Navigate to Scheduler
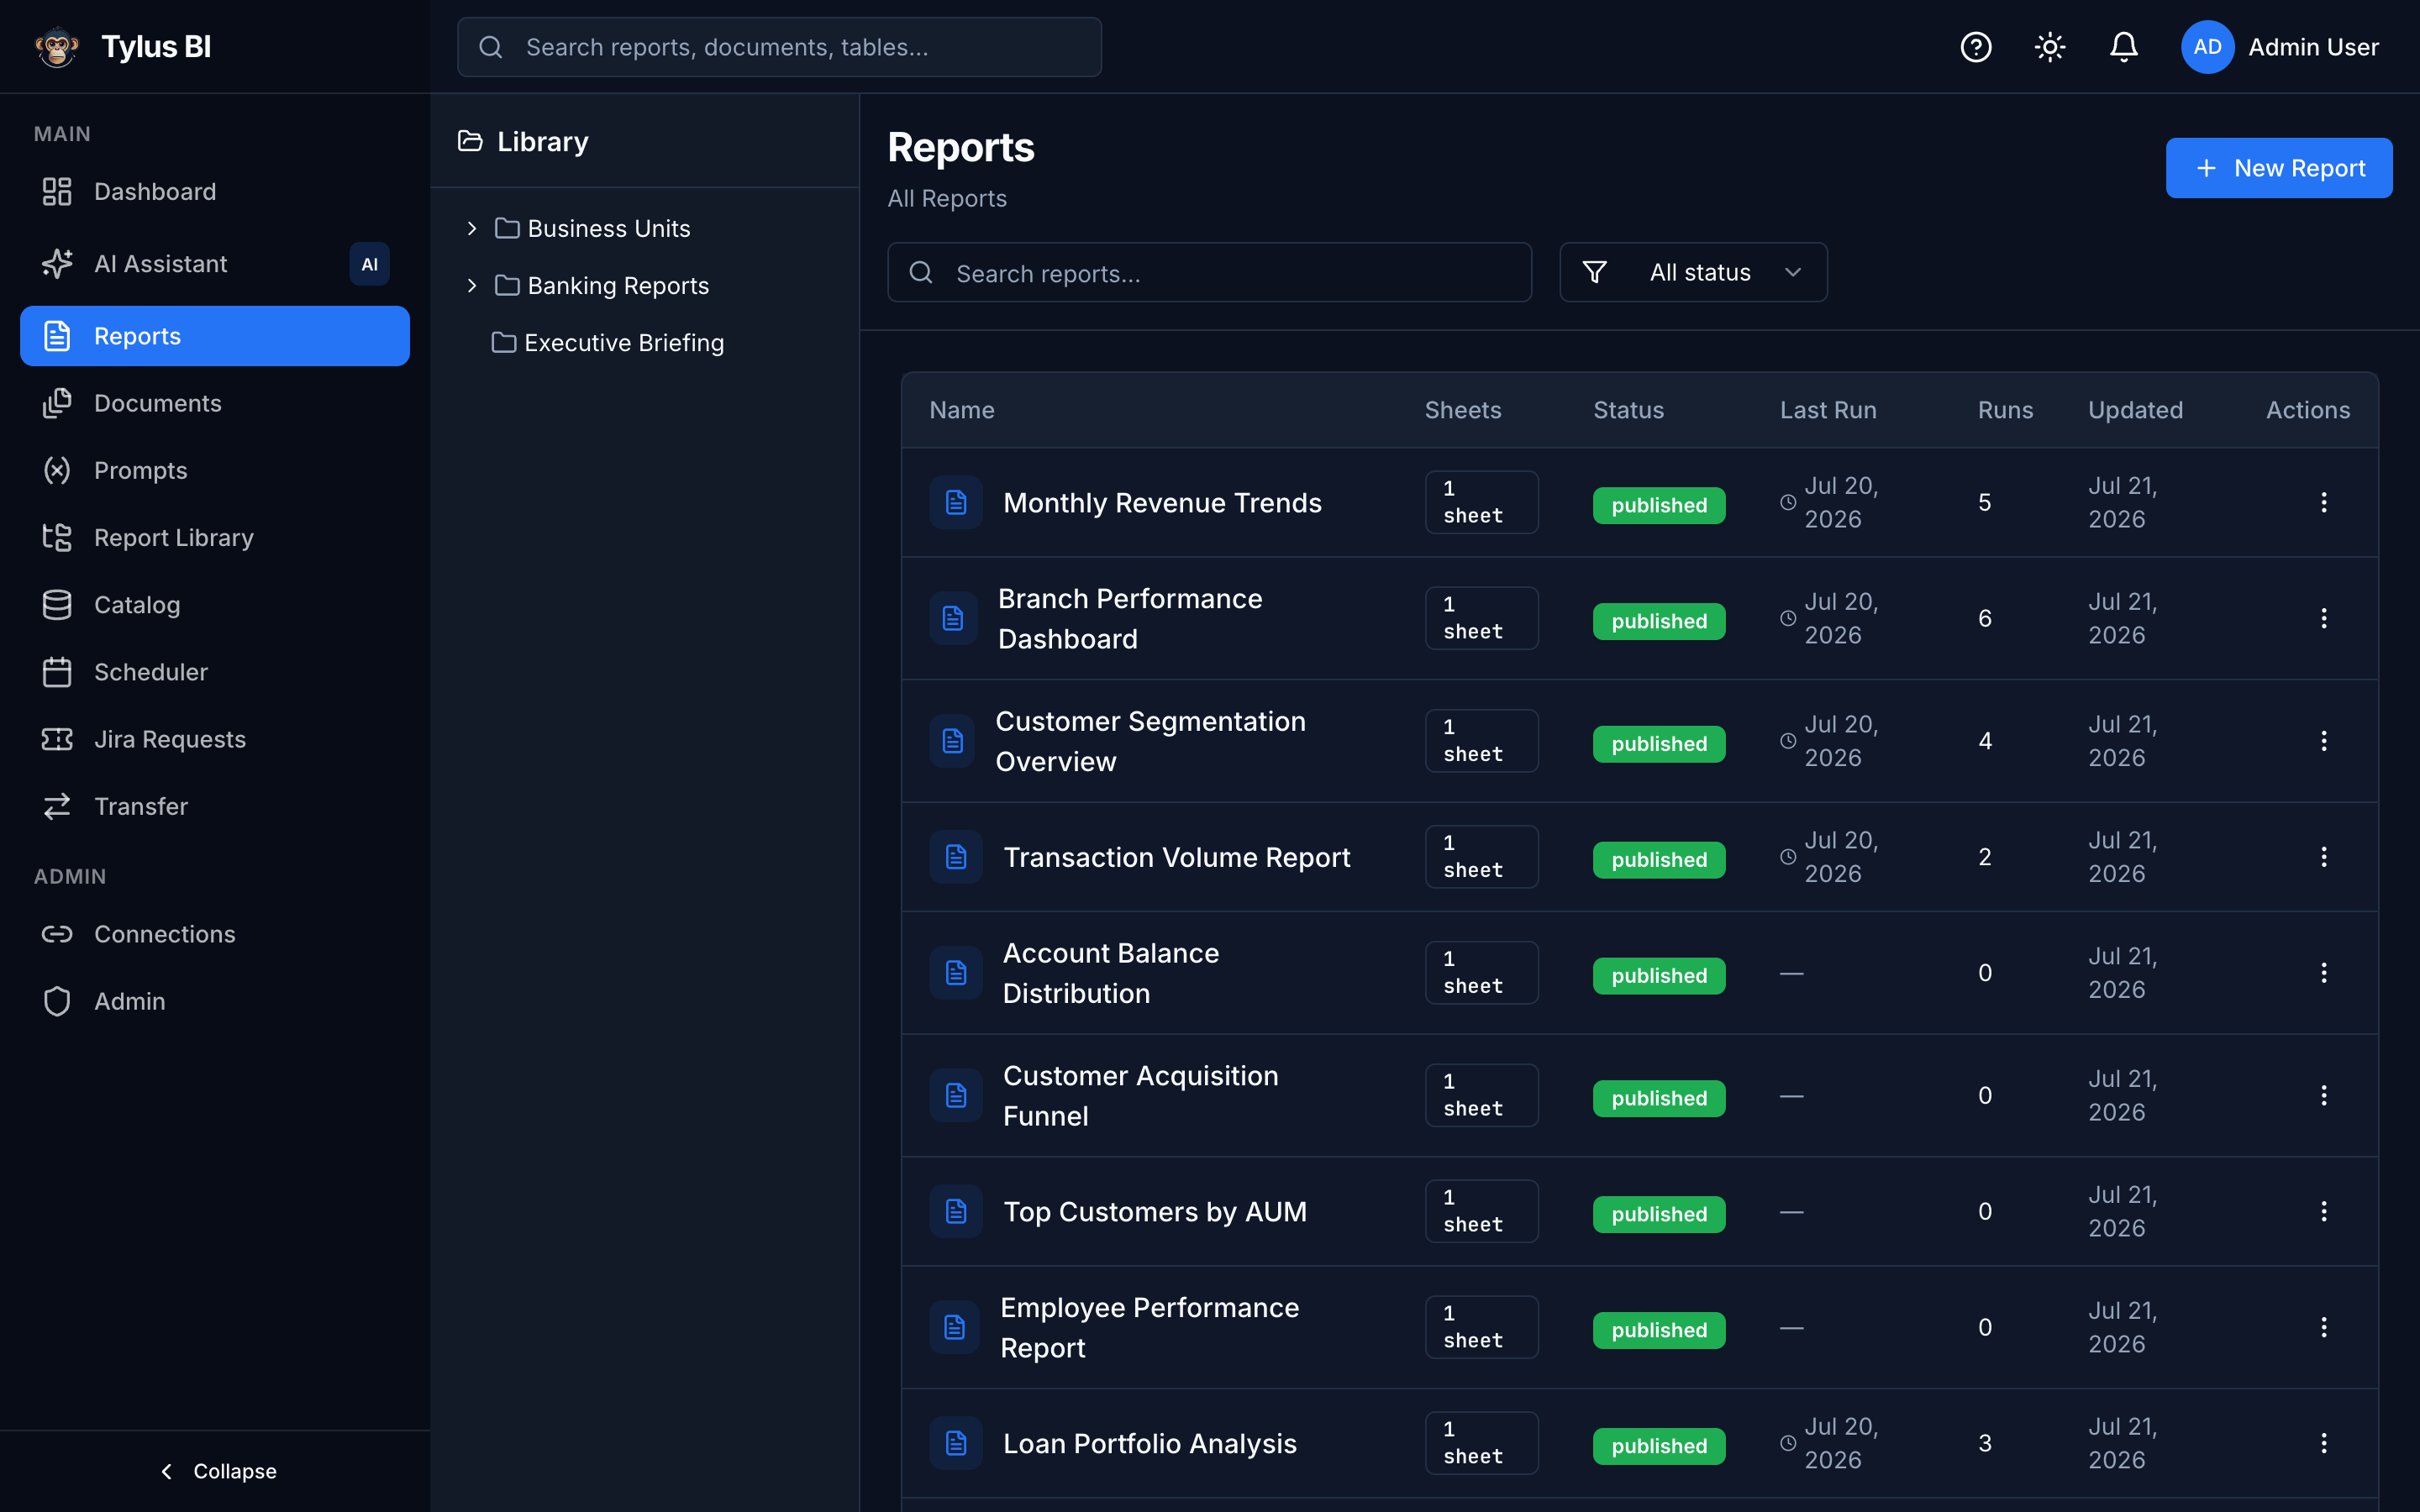This screenshot has height=1512, width=2420. pos(215,672)
